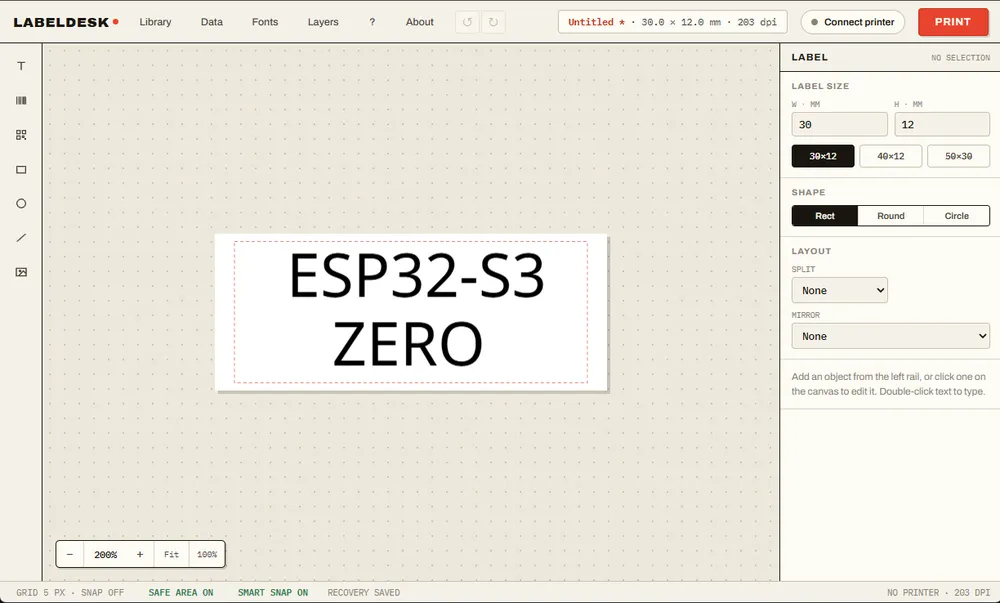Image resolution: width=1000 pixels, height=603 pixels.
Task: Zoom in with the plus button
Action: pos(140,555)
